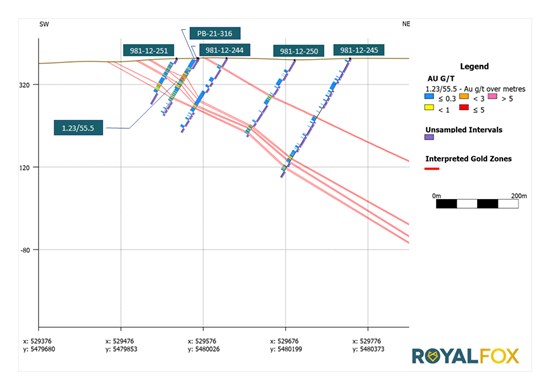Click the pink > 5 legend swatch
Screen dimensions: 550x390
coord(492,96)
